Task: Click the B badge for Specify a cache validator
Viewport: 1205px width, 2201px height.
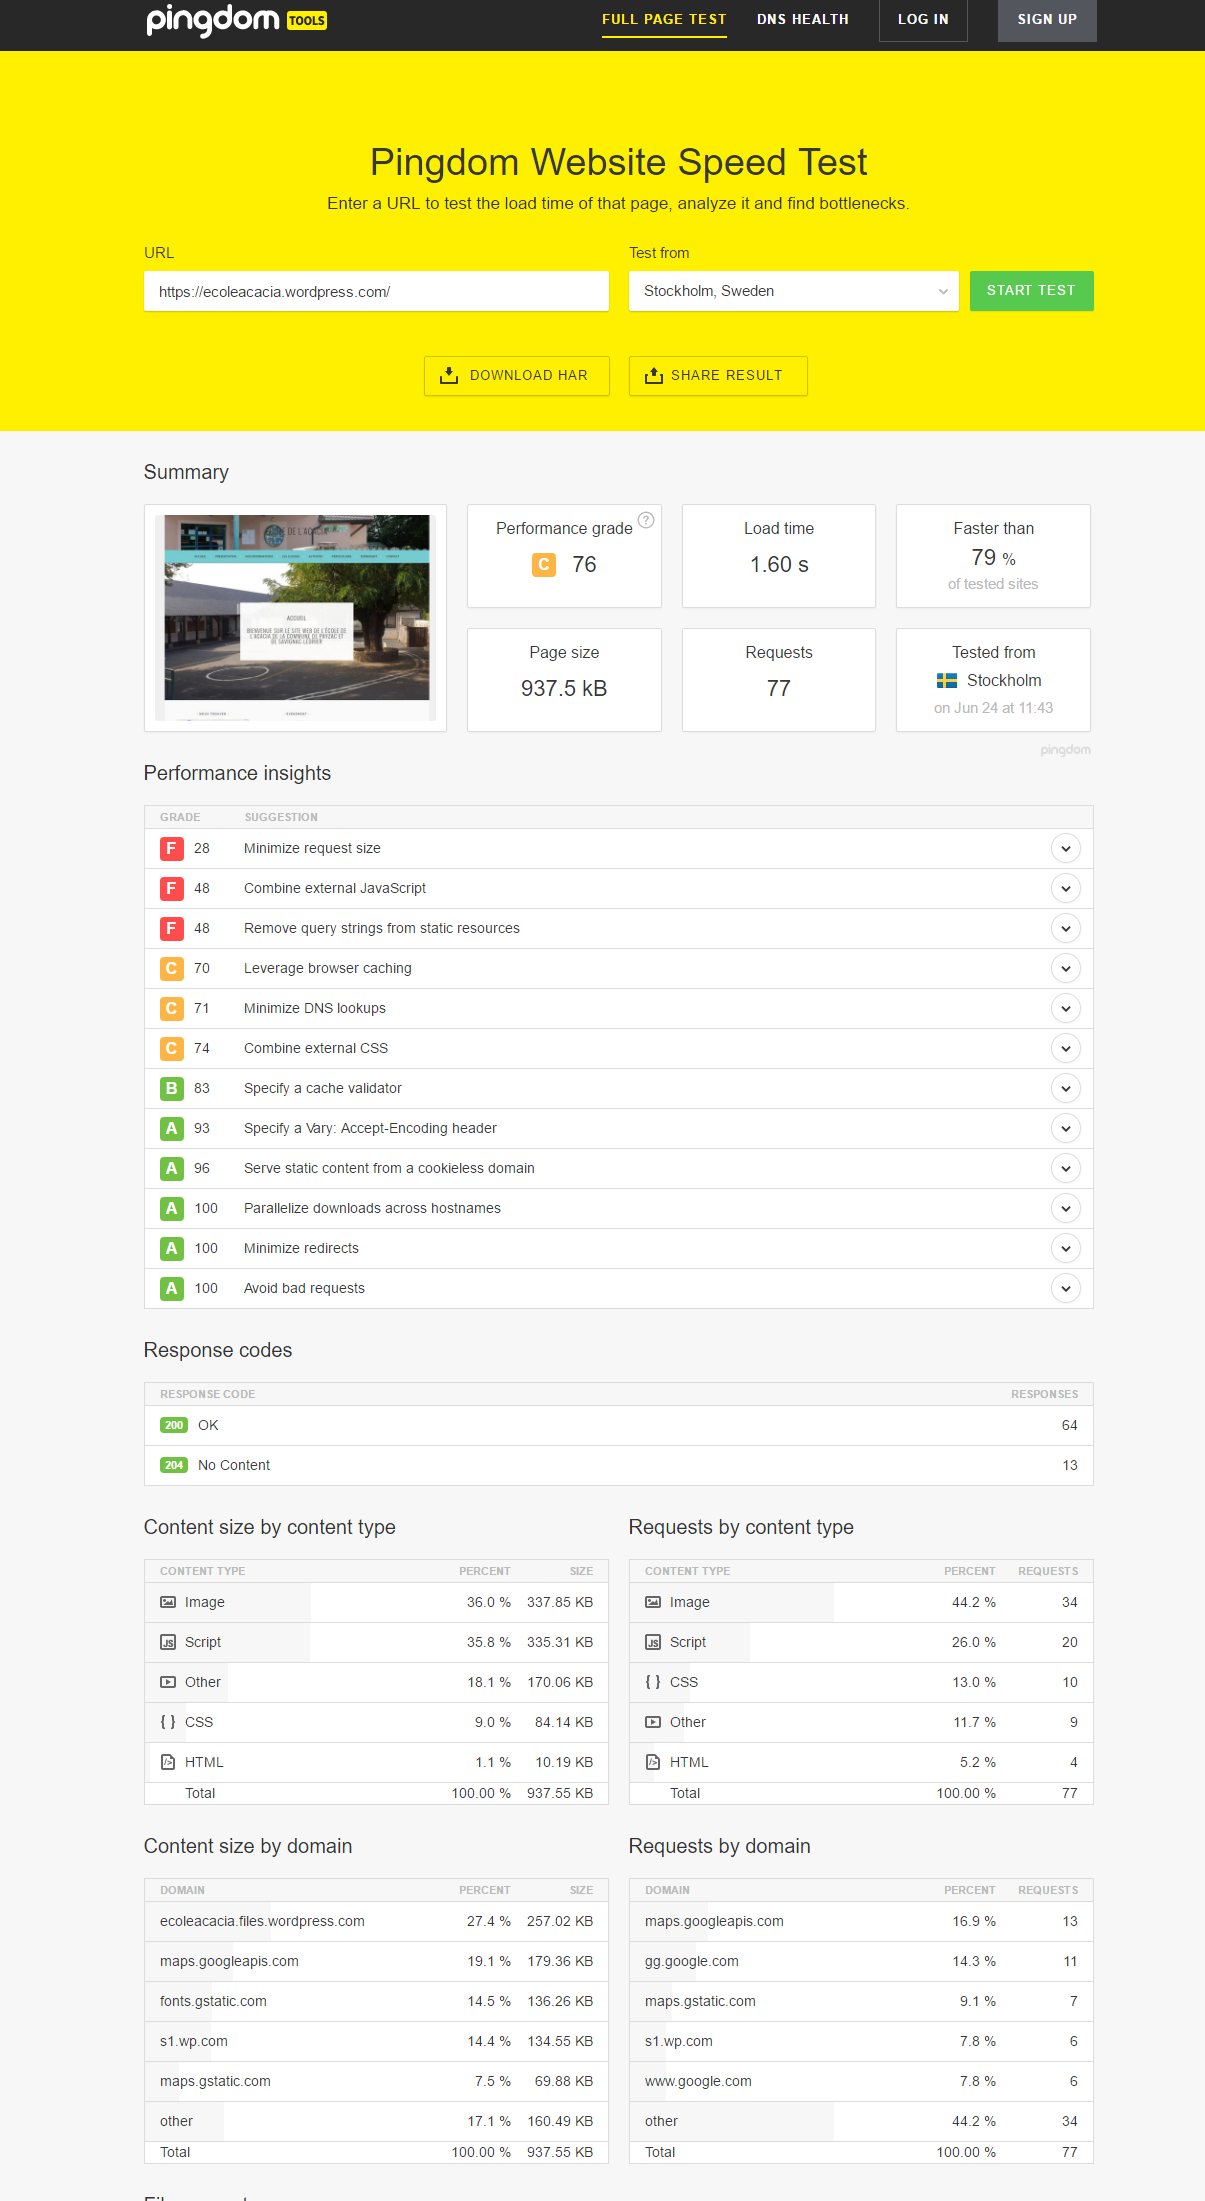Action: (x=171, y=1088)
